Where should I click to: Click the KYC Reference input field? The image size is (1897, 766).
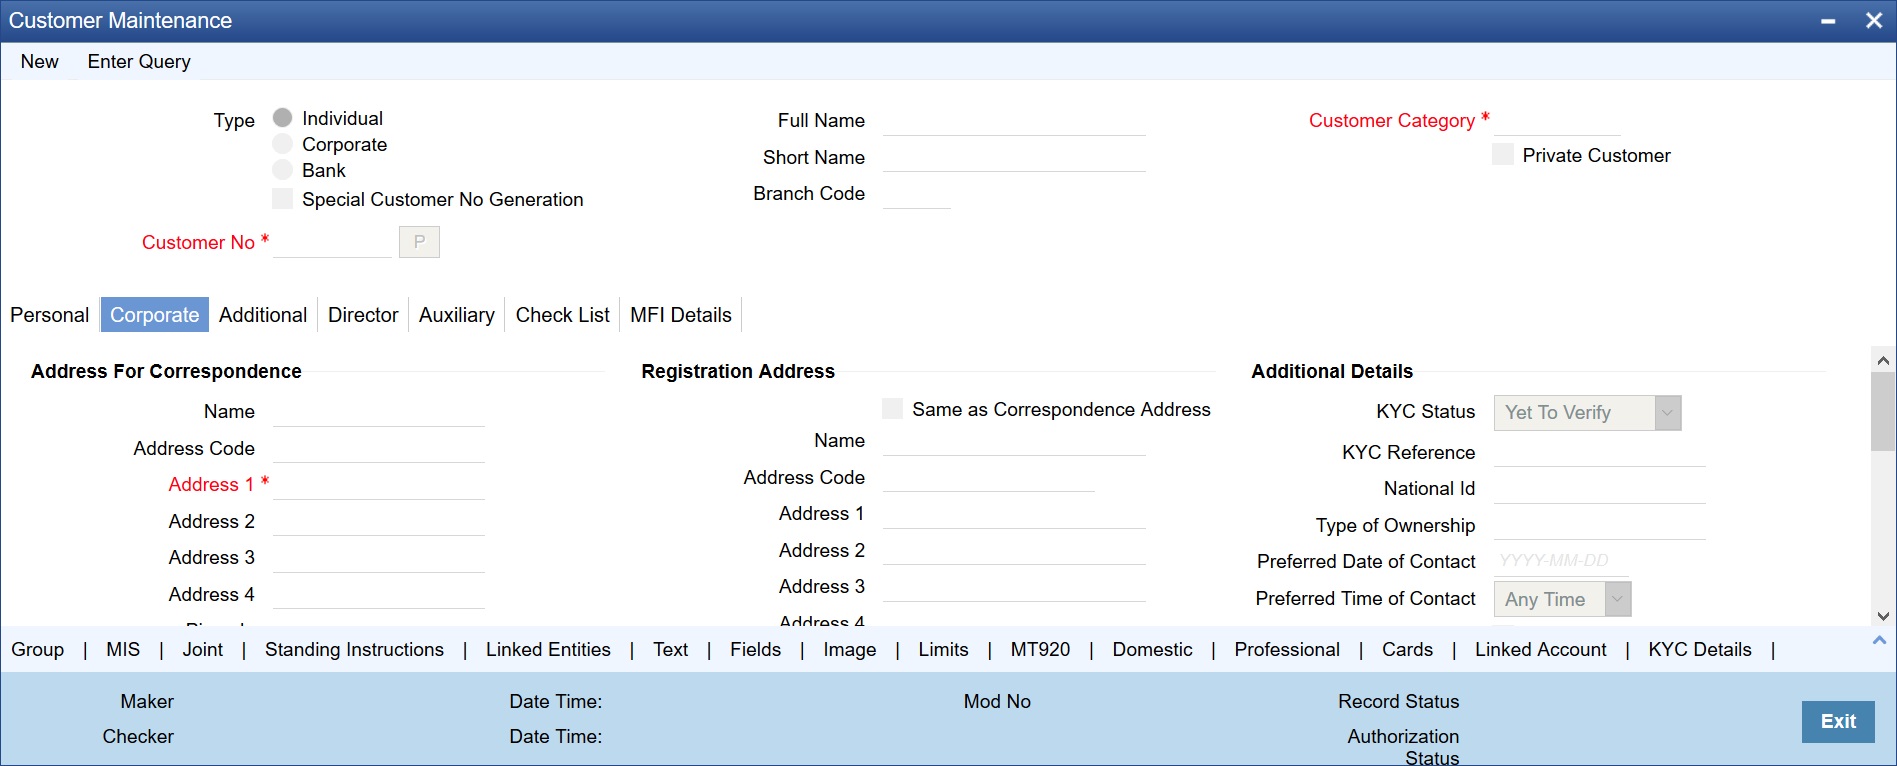coord(1599,452)
